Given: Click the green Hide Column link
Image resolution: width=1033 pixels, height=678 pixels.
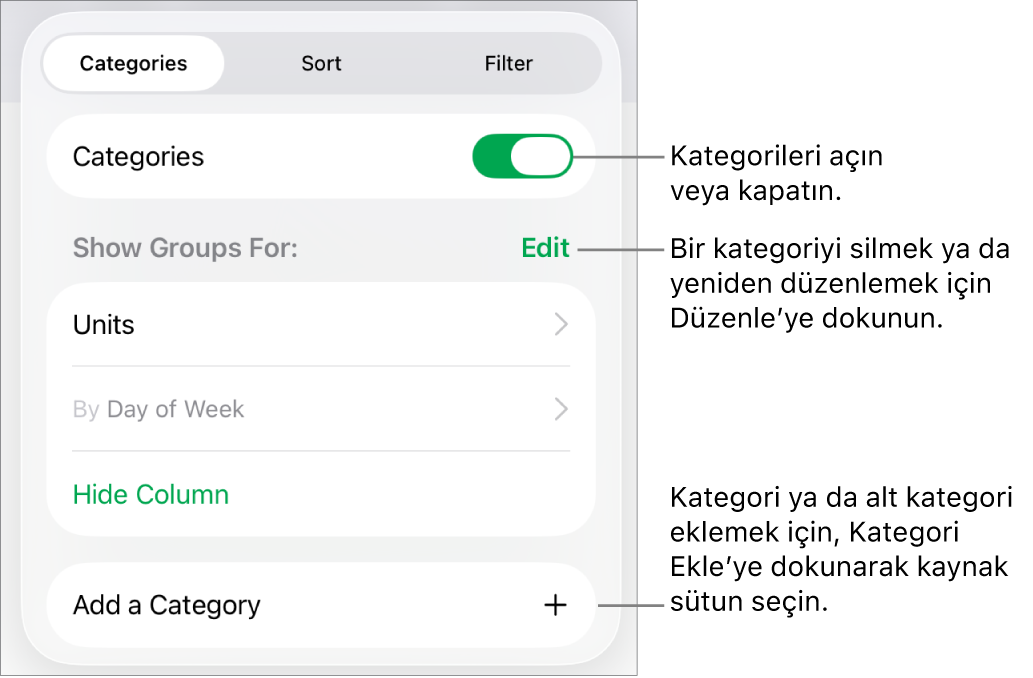Looking at the screenshot, I should (151, 494).
